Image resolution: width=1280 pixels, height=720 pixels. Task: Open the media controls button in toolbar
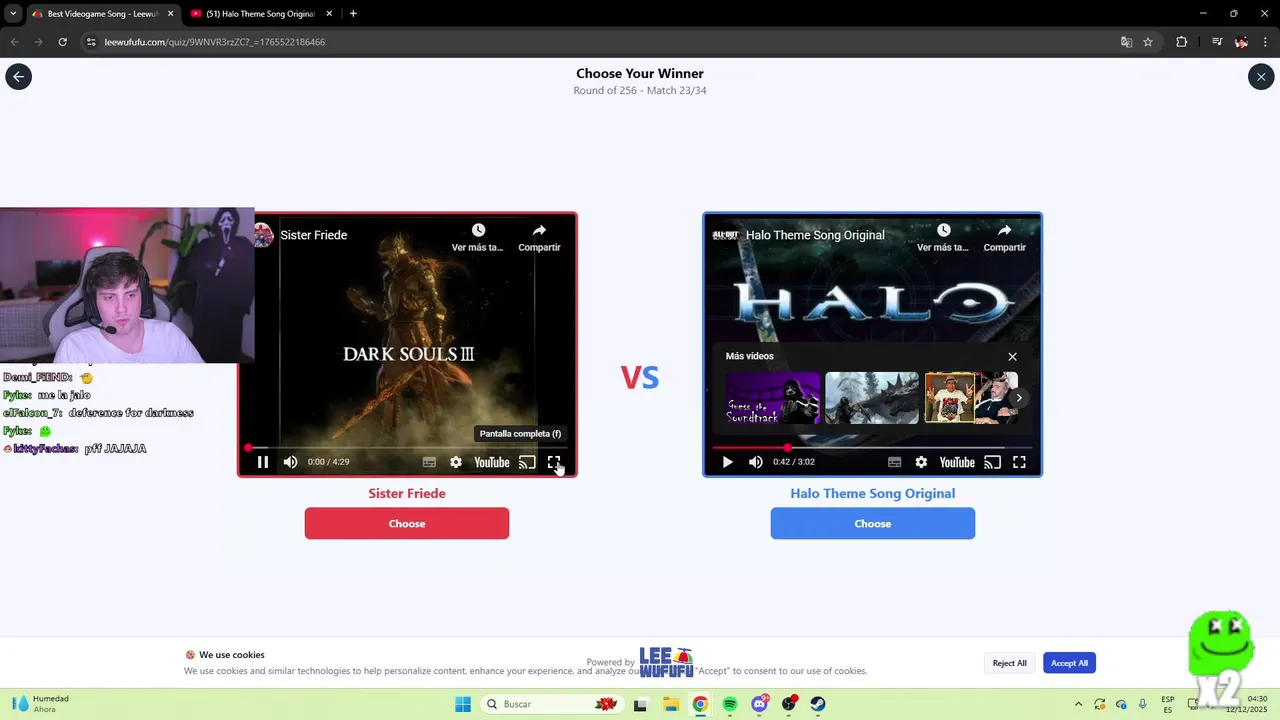(x=1217, y=42)
